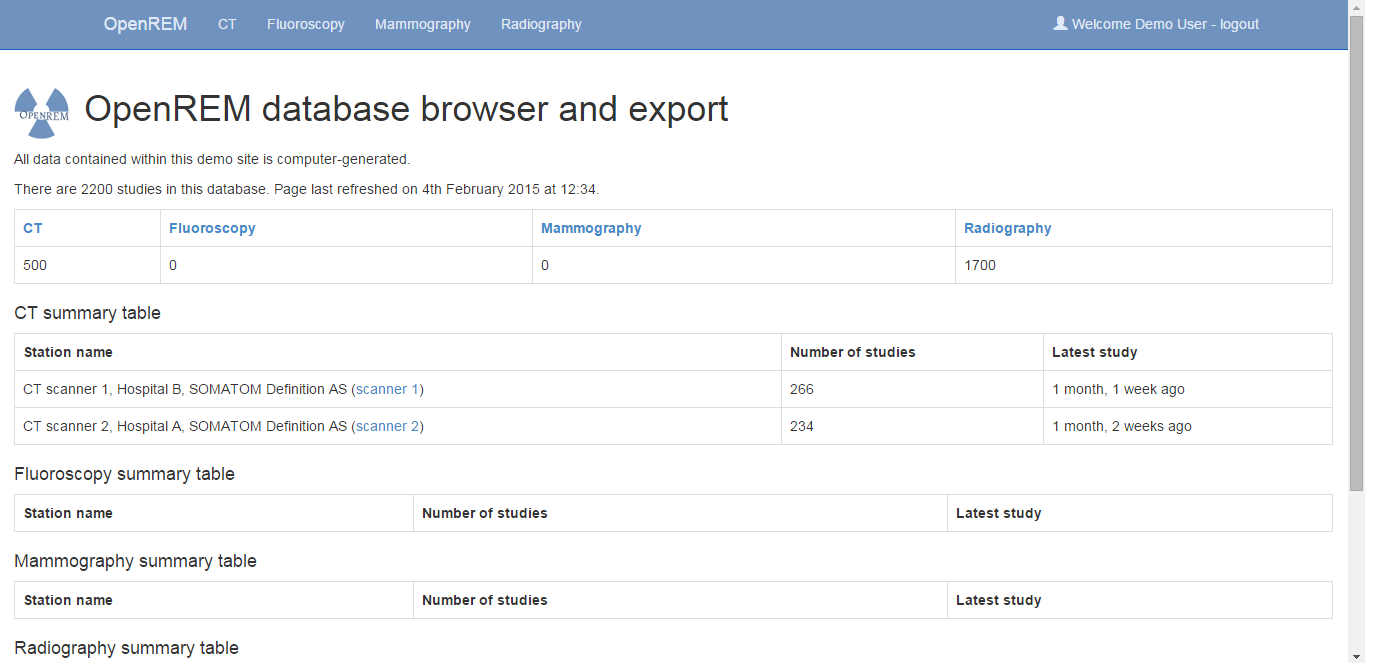Visit Radiography link in the studies count table

1007,228
